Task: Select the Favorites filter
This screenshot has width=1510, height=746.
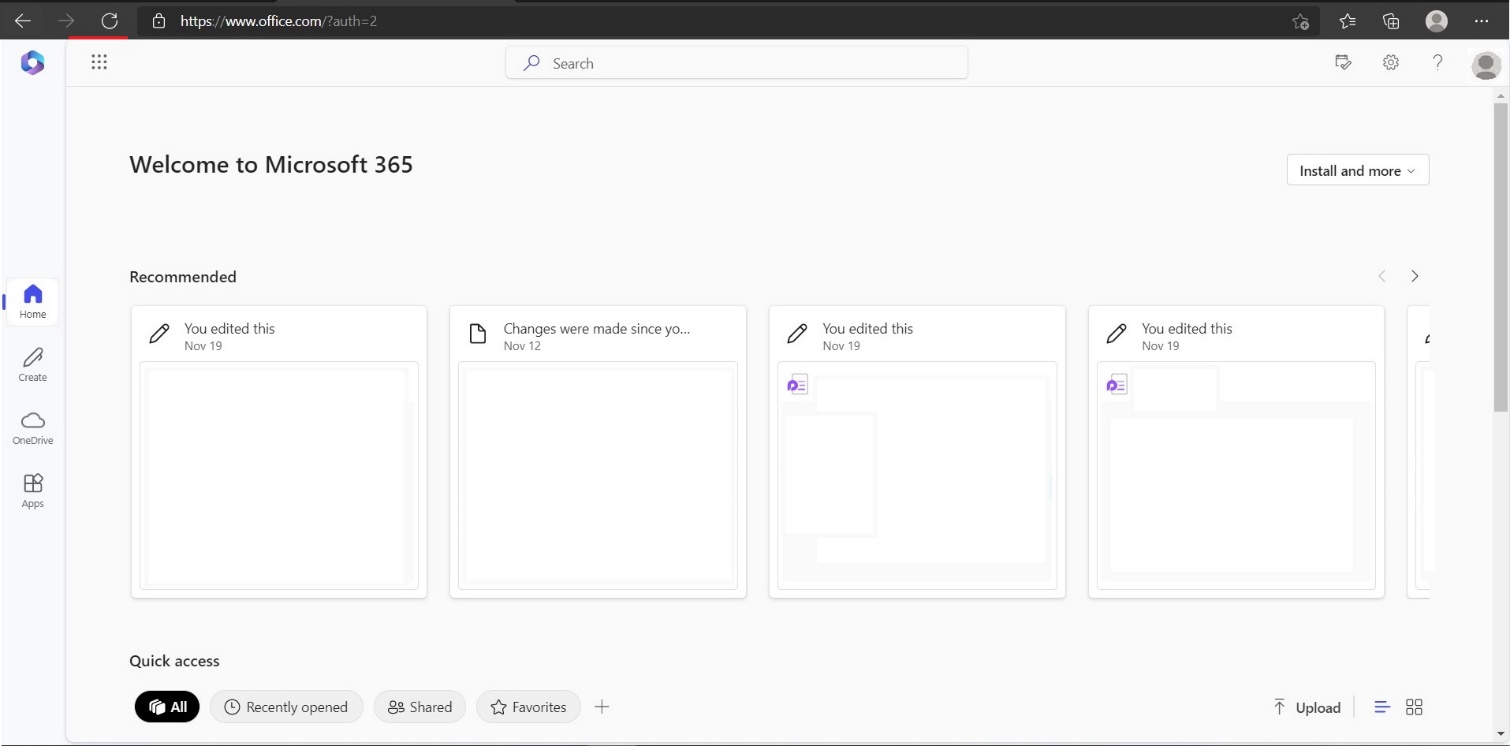Action: pyautogui.click(x=528, y=706)
